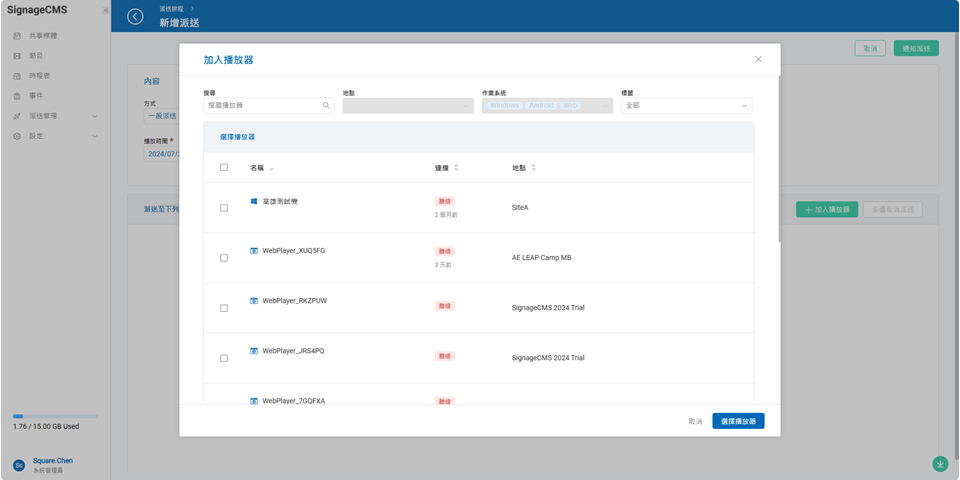Image resolution: width=960 pixels, height=480 pixels.
Task: Click the Windows icon of the first player
Action: [254, 202]
